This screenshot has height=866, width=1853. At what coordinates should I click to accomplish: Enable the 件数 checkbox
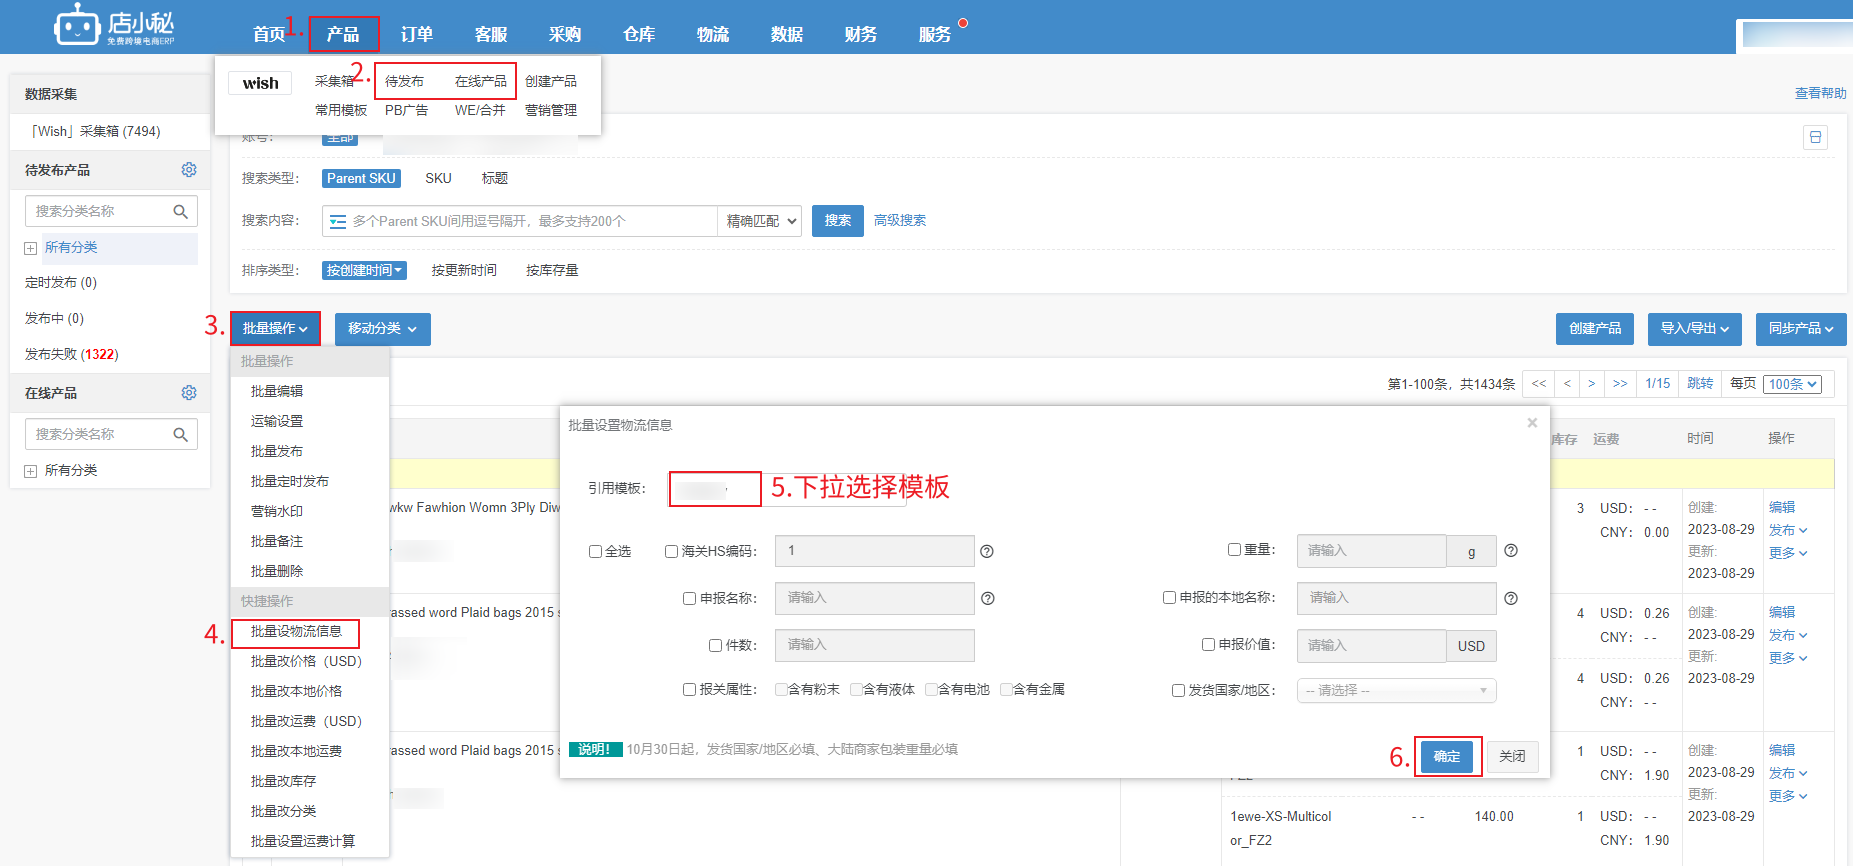pyautogui.click(x=715, y=645)
